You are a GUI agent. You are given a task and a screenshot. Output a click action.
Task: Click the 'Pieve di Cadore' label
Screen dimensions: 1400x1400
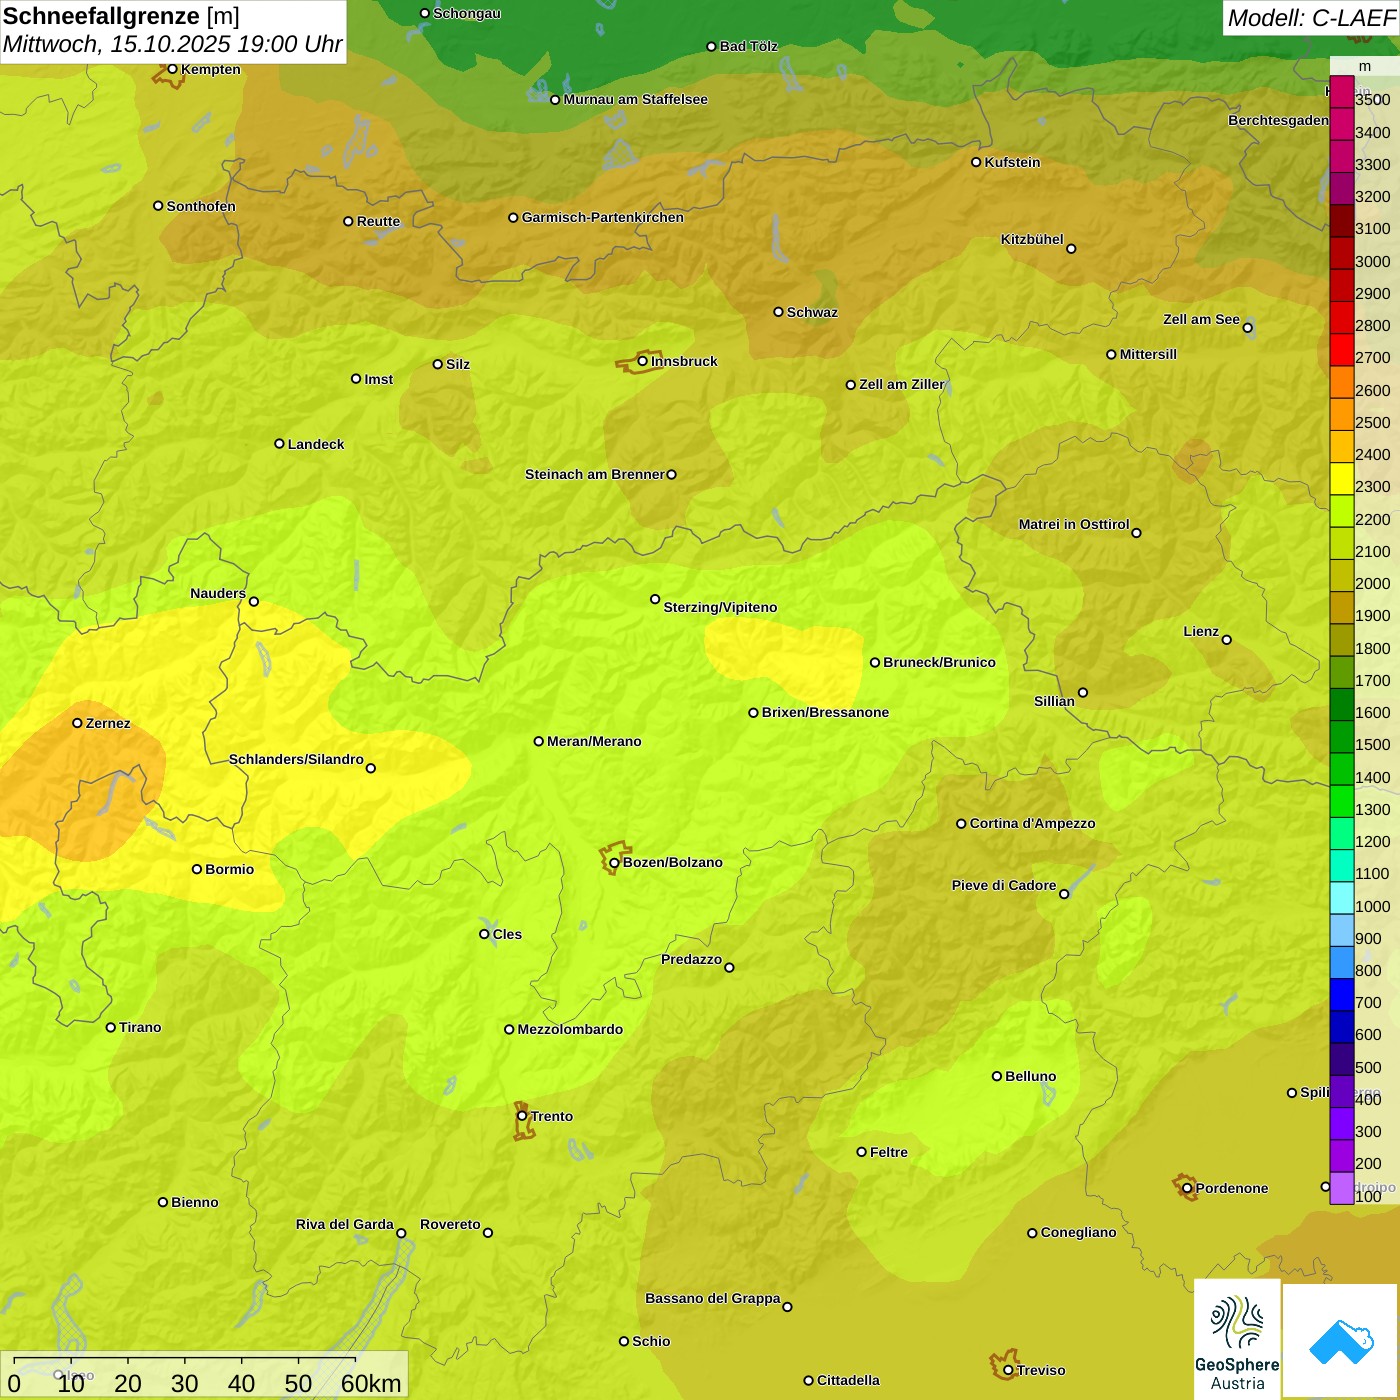coord(1004,885)
